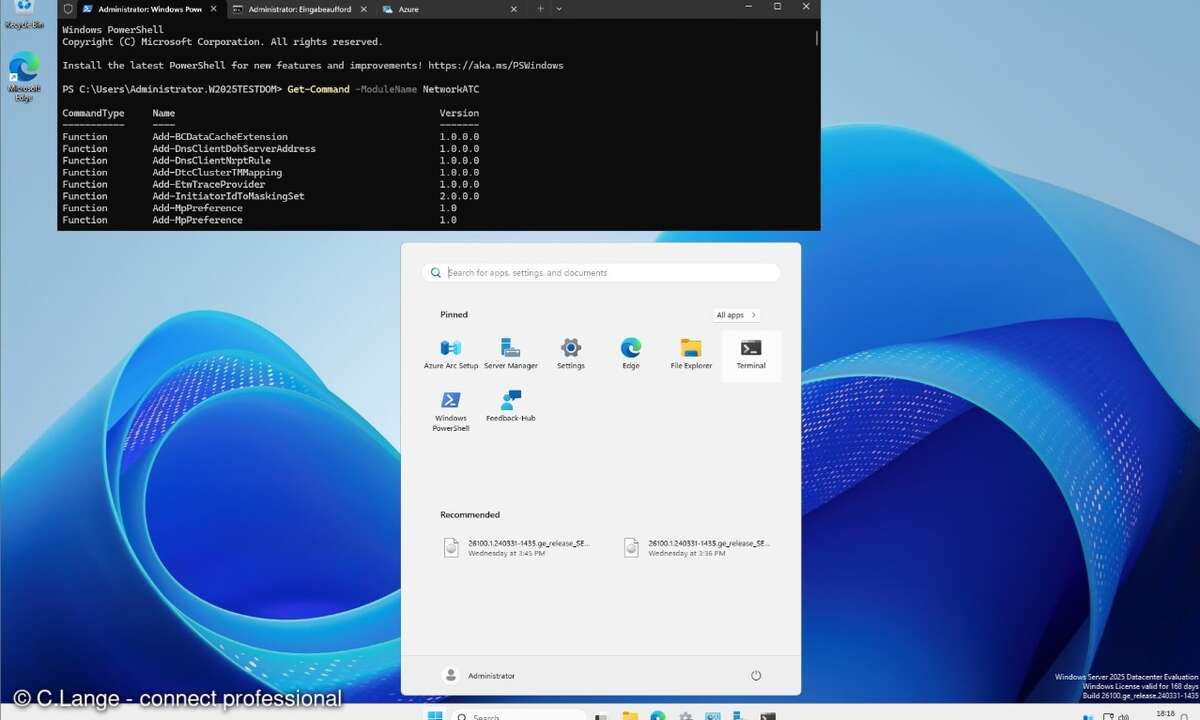Click the search magnifier icon in Start menu
1200x720 pixels.
435,272
